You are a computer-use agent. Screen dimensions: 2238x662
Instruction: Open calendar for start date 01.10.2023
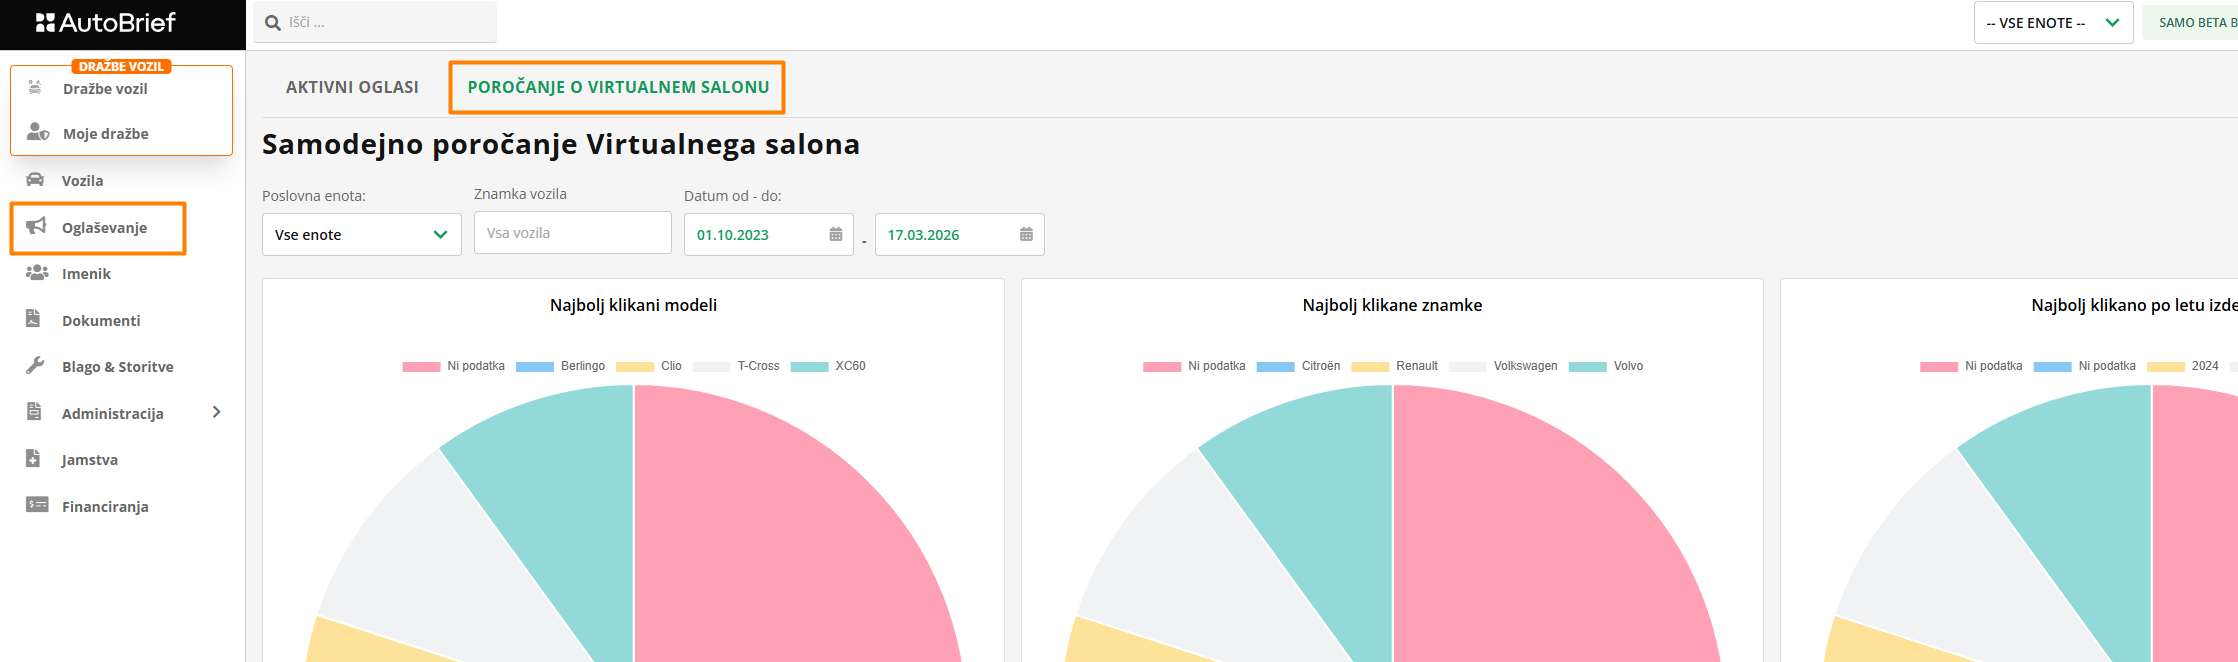(x=836, y=234)
